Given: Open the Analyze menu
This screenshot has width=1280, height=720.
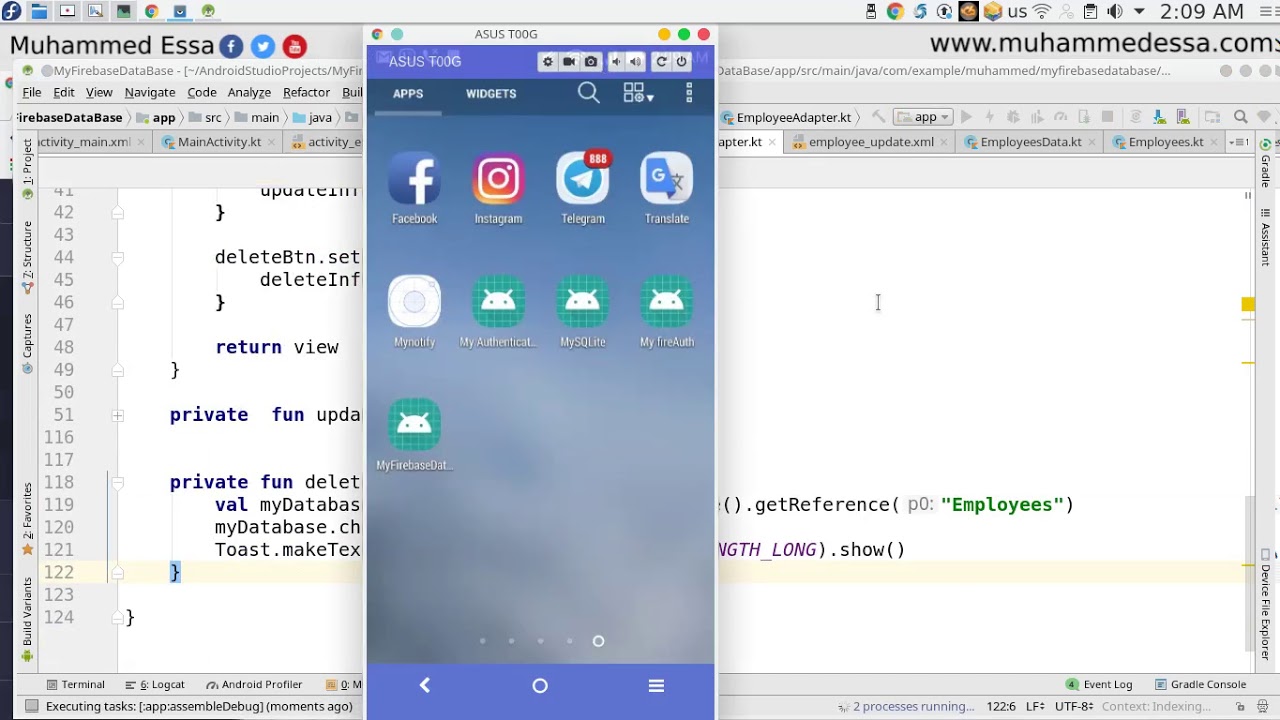Looking at the screenshot, I should click(x=249, y=92).
